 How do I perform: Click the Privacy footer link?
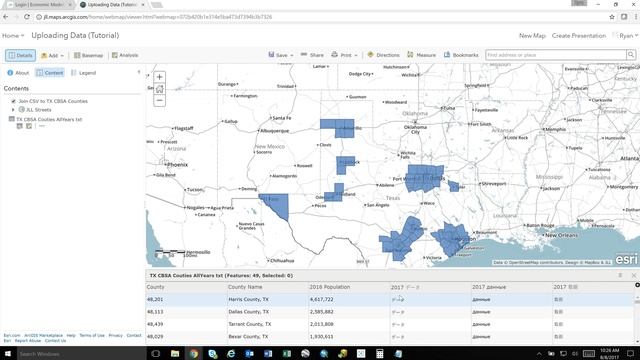point(116,335)
